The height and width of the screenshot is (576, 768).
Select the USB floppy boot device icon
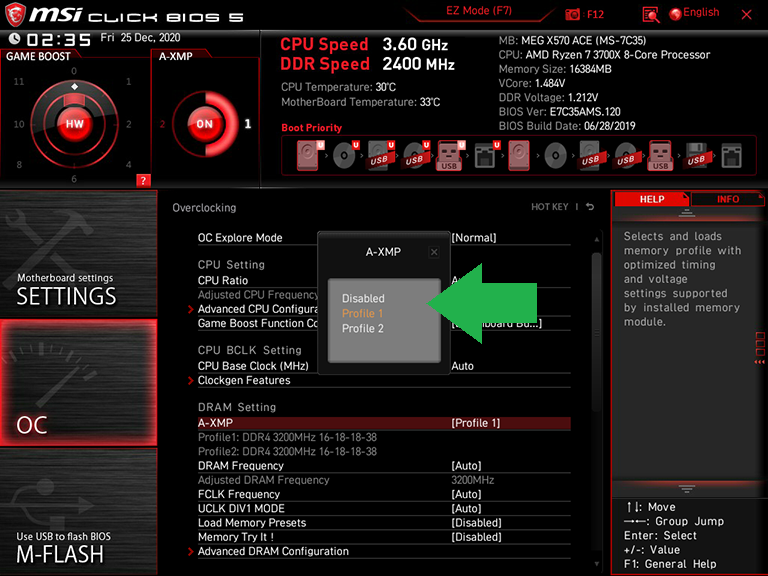(696, 155)
